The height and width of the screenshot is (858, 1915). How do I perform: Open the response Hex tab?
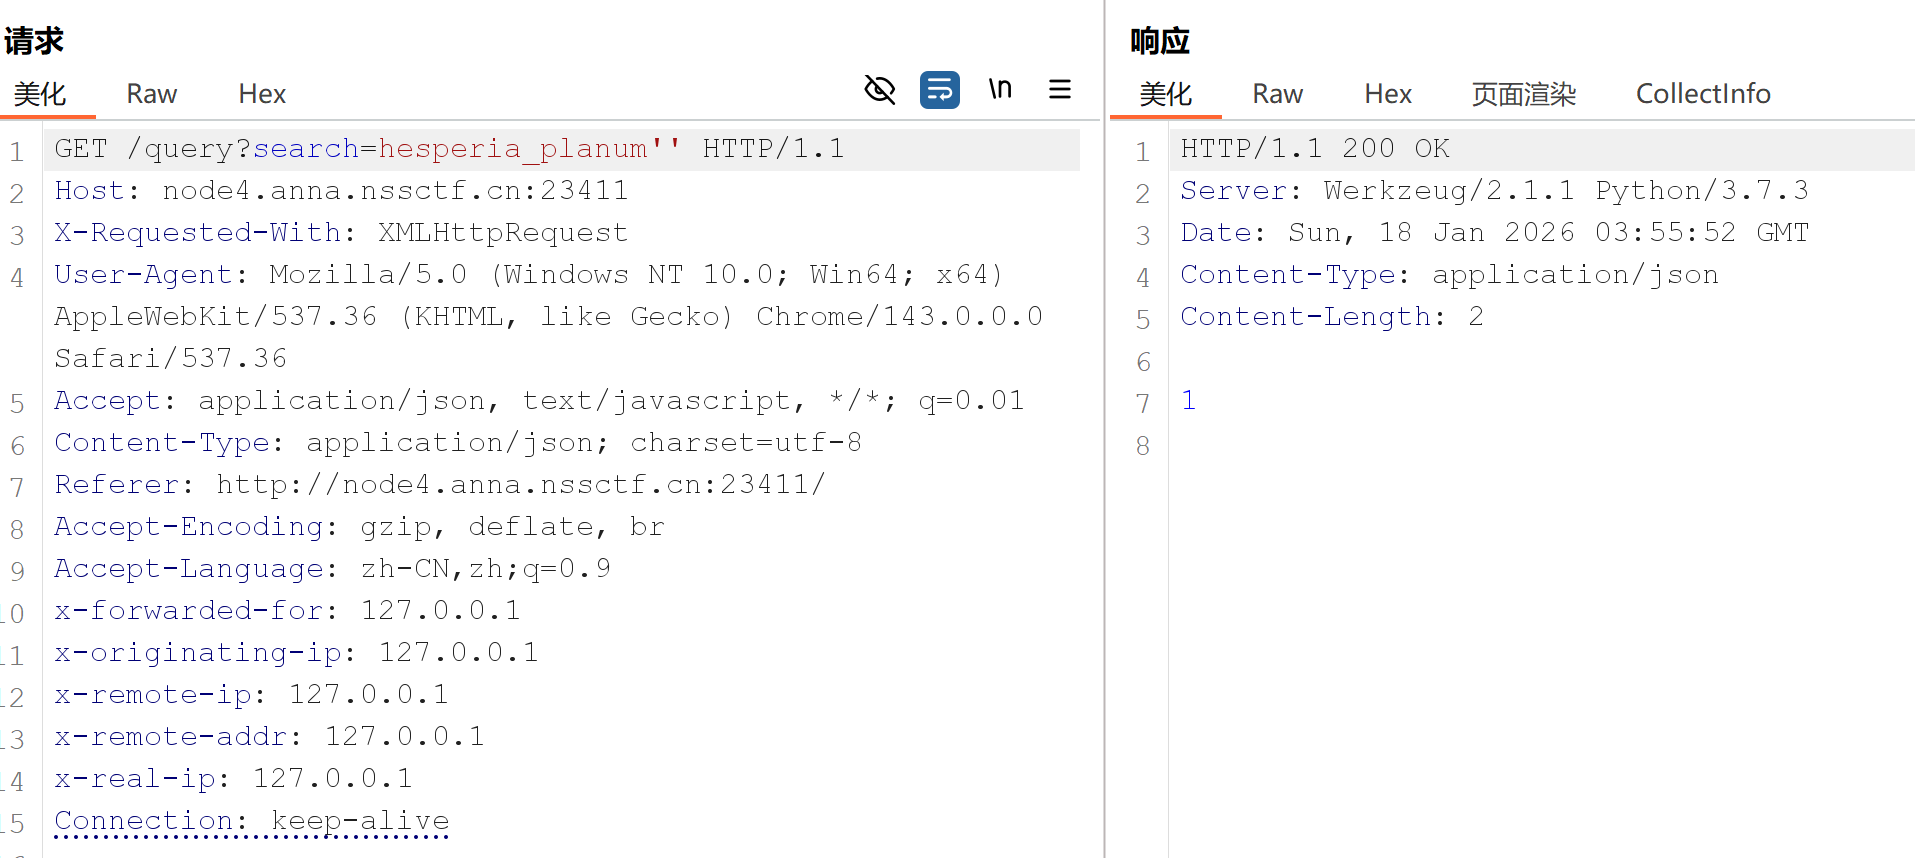1388,94
